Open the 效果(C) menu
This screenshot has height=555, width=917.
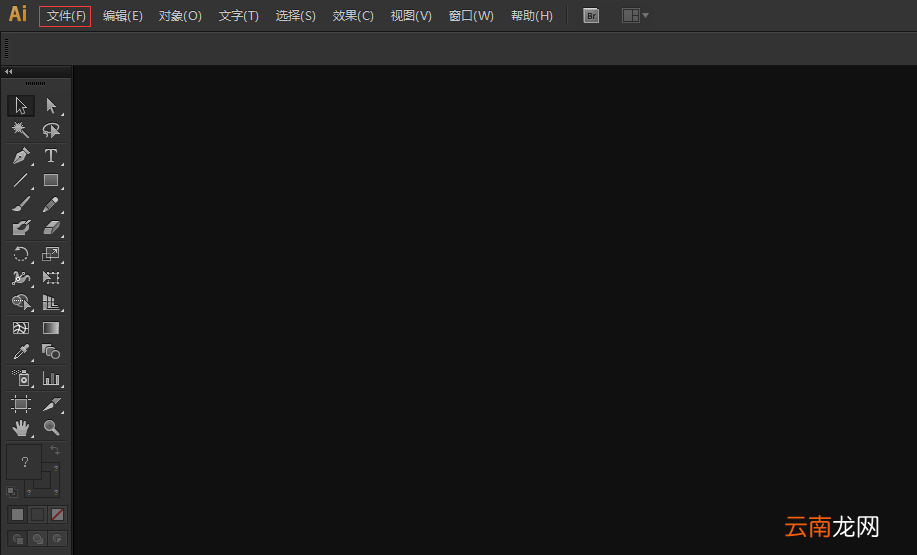353,16
